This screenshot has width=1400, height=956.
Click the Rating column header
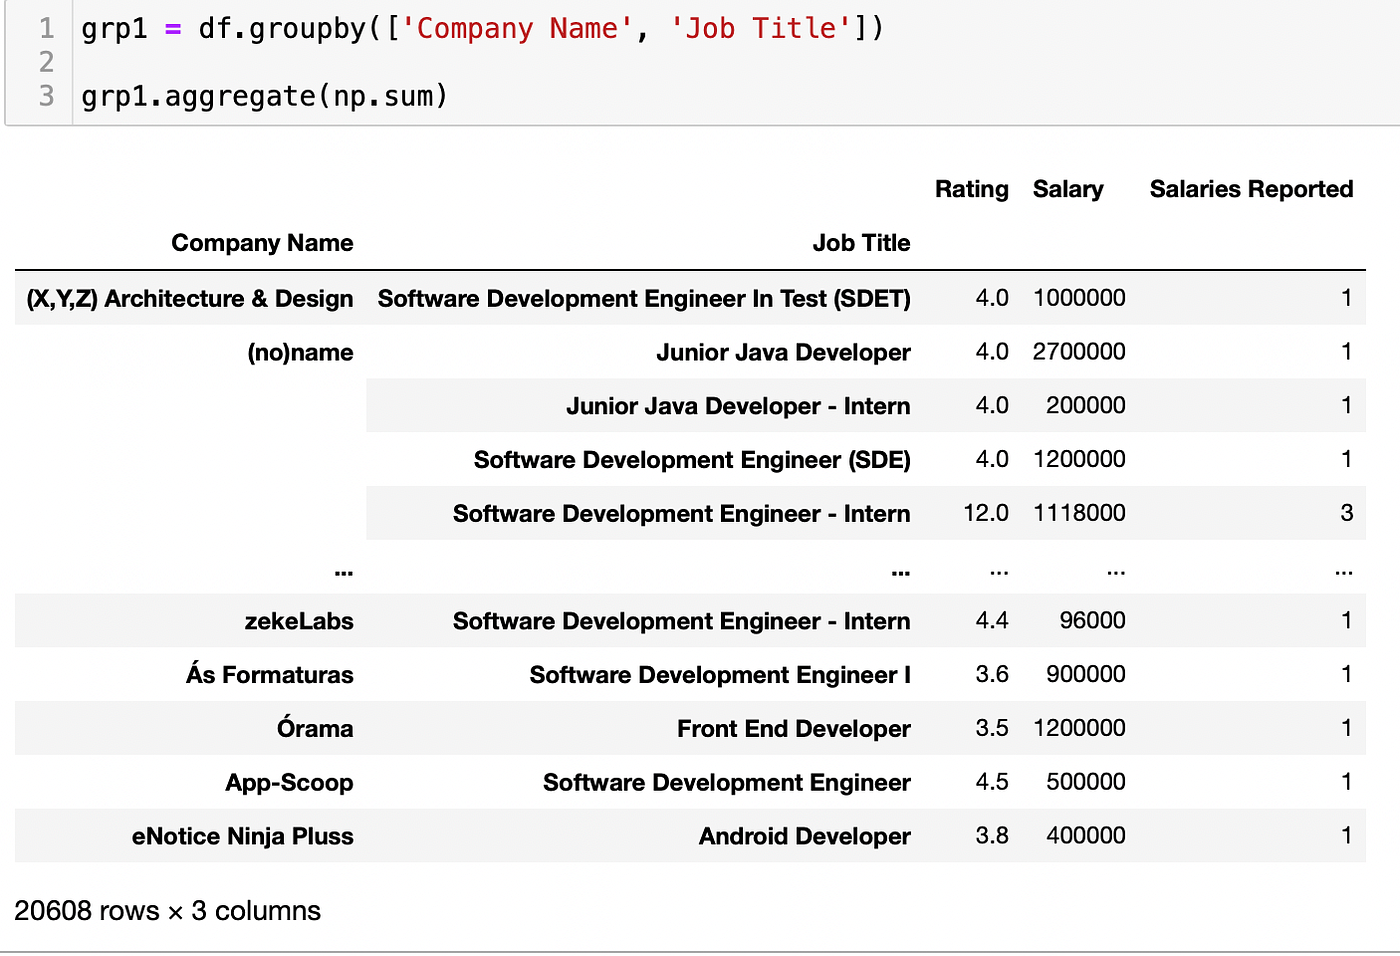(971, 189)
